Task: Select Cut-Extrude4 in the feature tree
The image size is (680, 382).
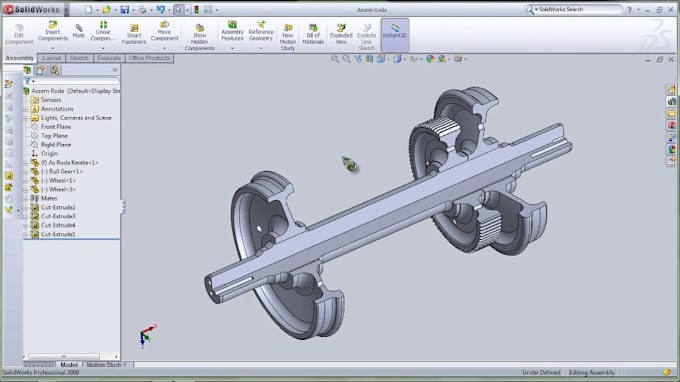Action: [58, 225]
